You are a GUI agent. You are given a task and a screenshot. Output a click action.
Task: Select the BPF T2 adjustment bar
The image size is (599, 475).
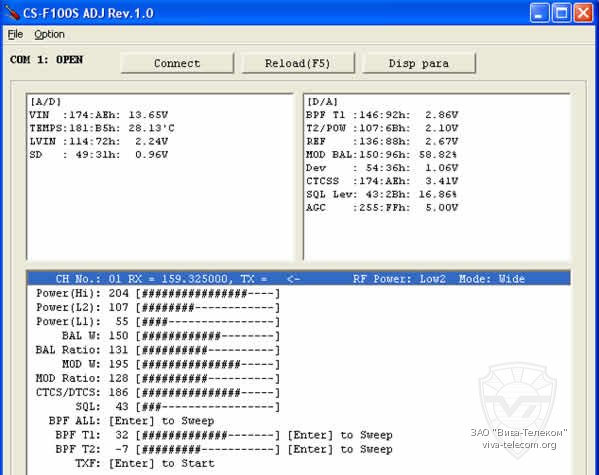pyautogui.click(x=208, y=449)
